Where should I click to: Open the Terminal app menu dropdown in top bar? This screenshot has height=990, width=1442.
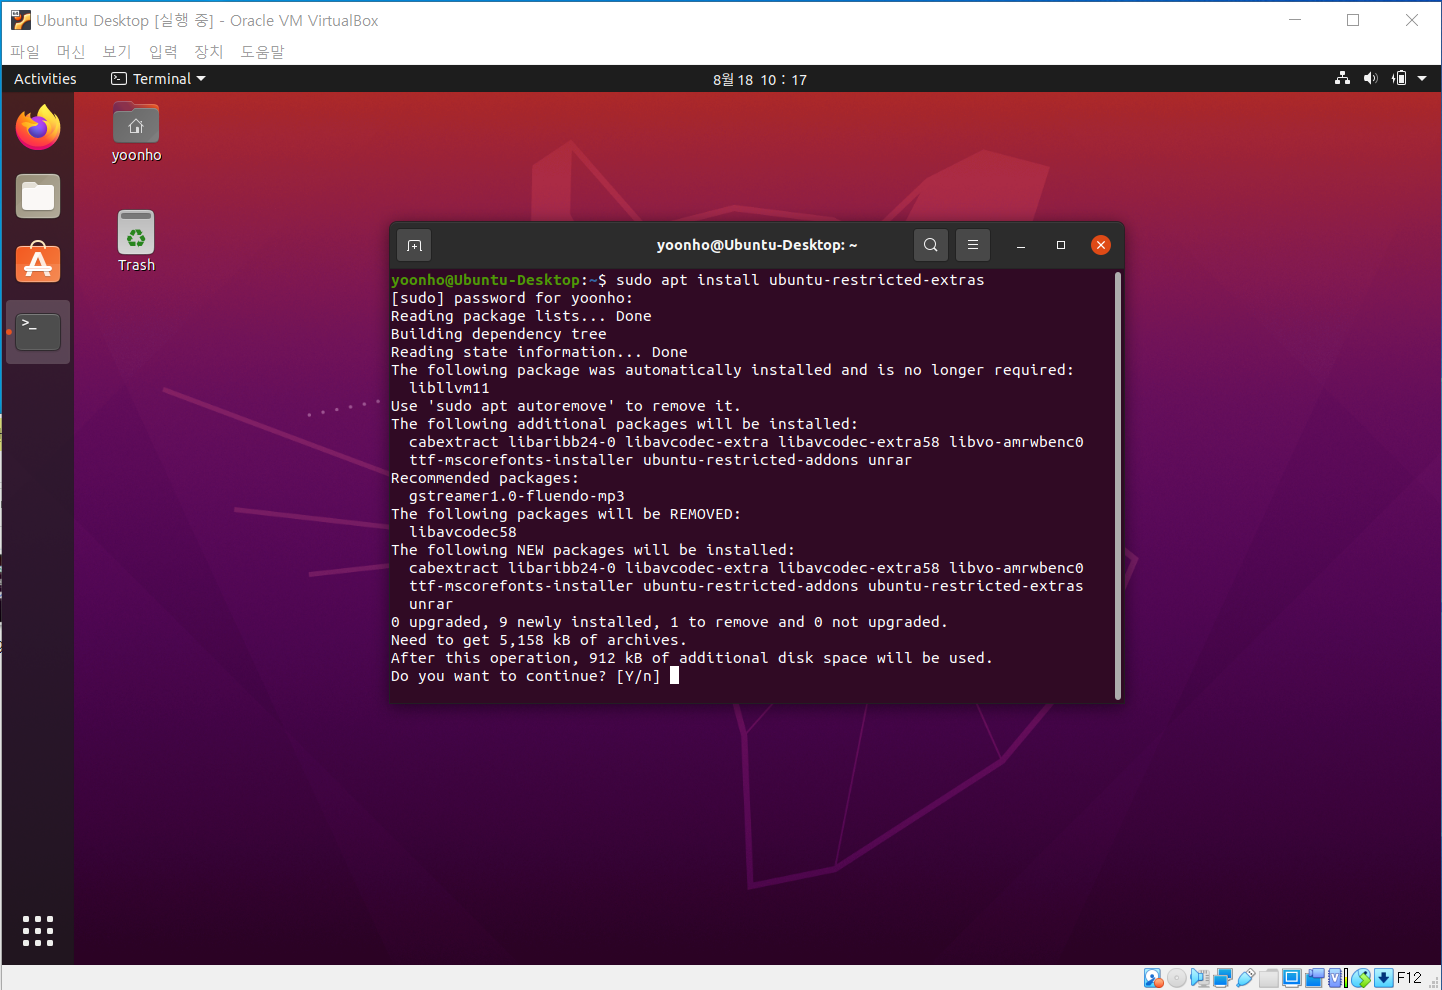coord(158,78)
